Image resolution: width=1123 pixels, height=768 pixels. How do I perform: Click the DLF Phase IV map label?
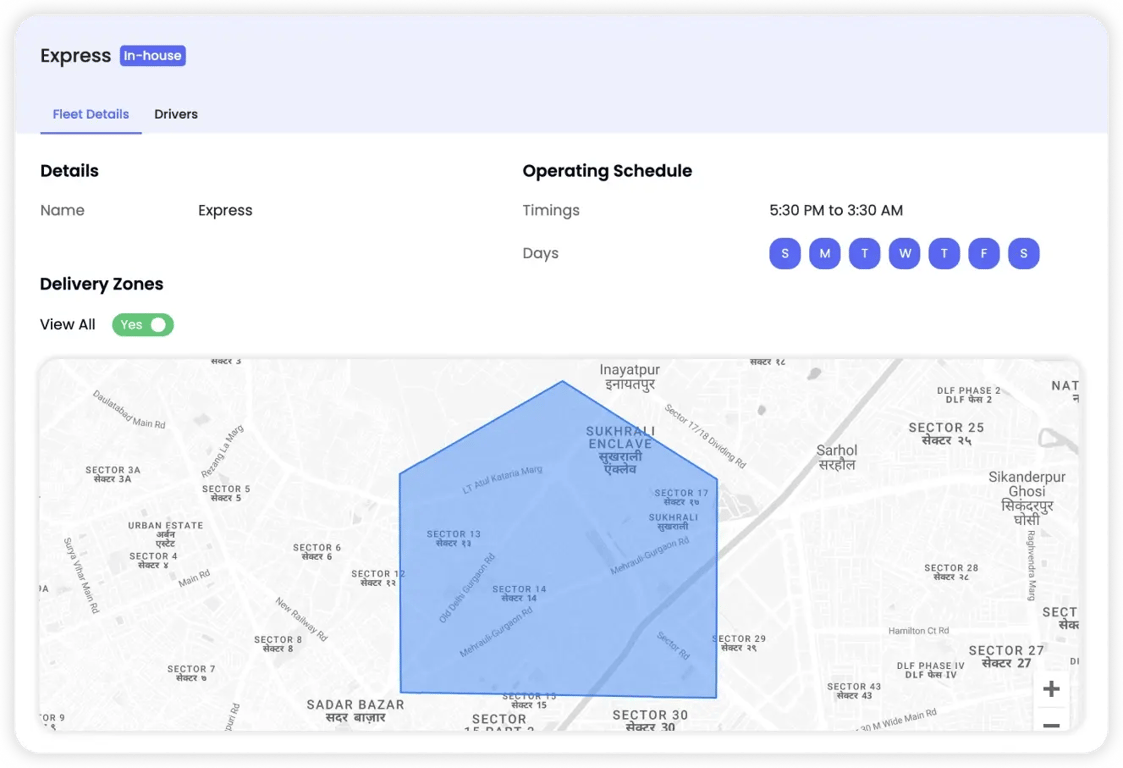click(x=930, y=670)
